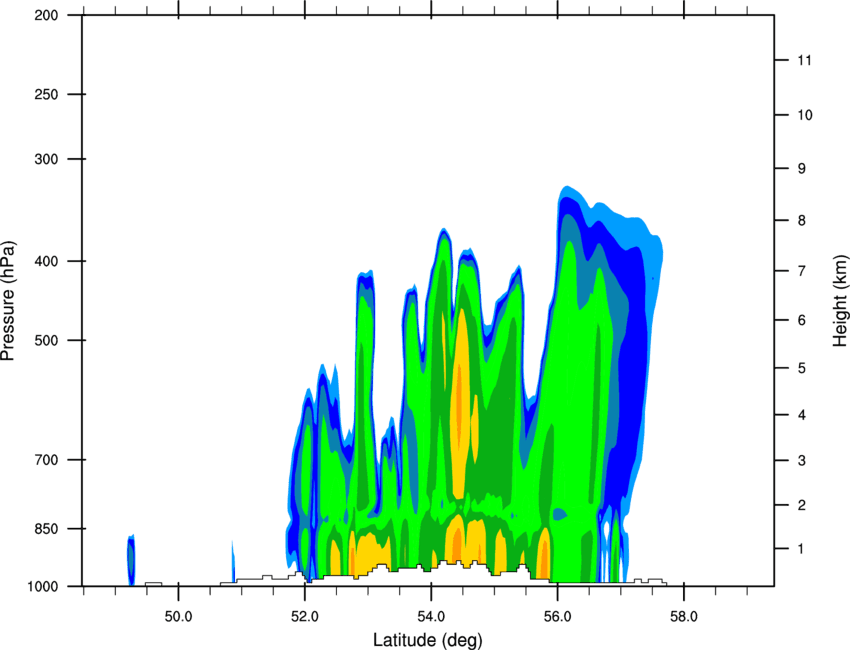The image size is (850, 650).
Task: Click the 50.0 latitude tick label
Action: [x=178, y=617]
